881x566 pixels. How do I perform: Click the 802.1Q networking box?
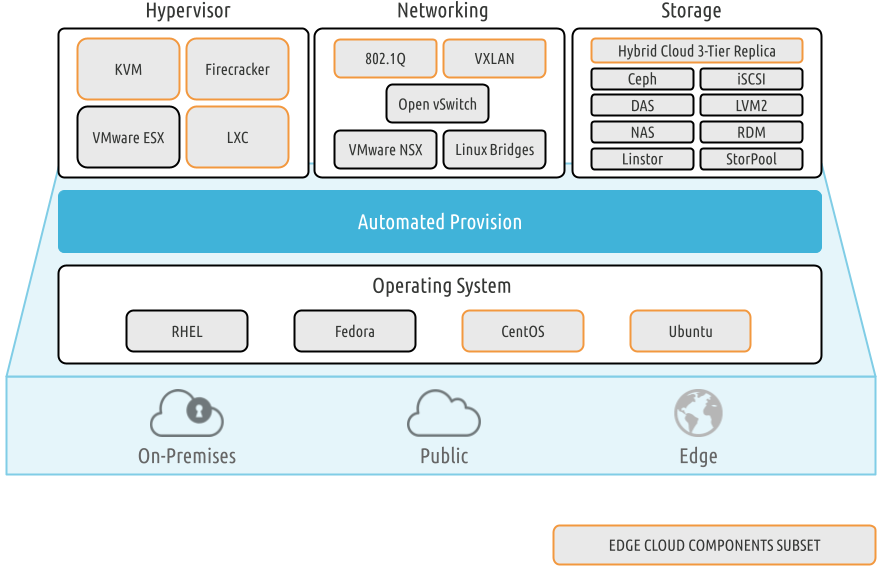pos(385,58)
